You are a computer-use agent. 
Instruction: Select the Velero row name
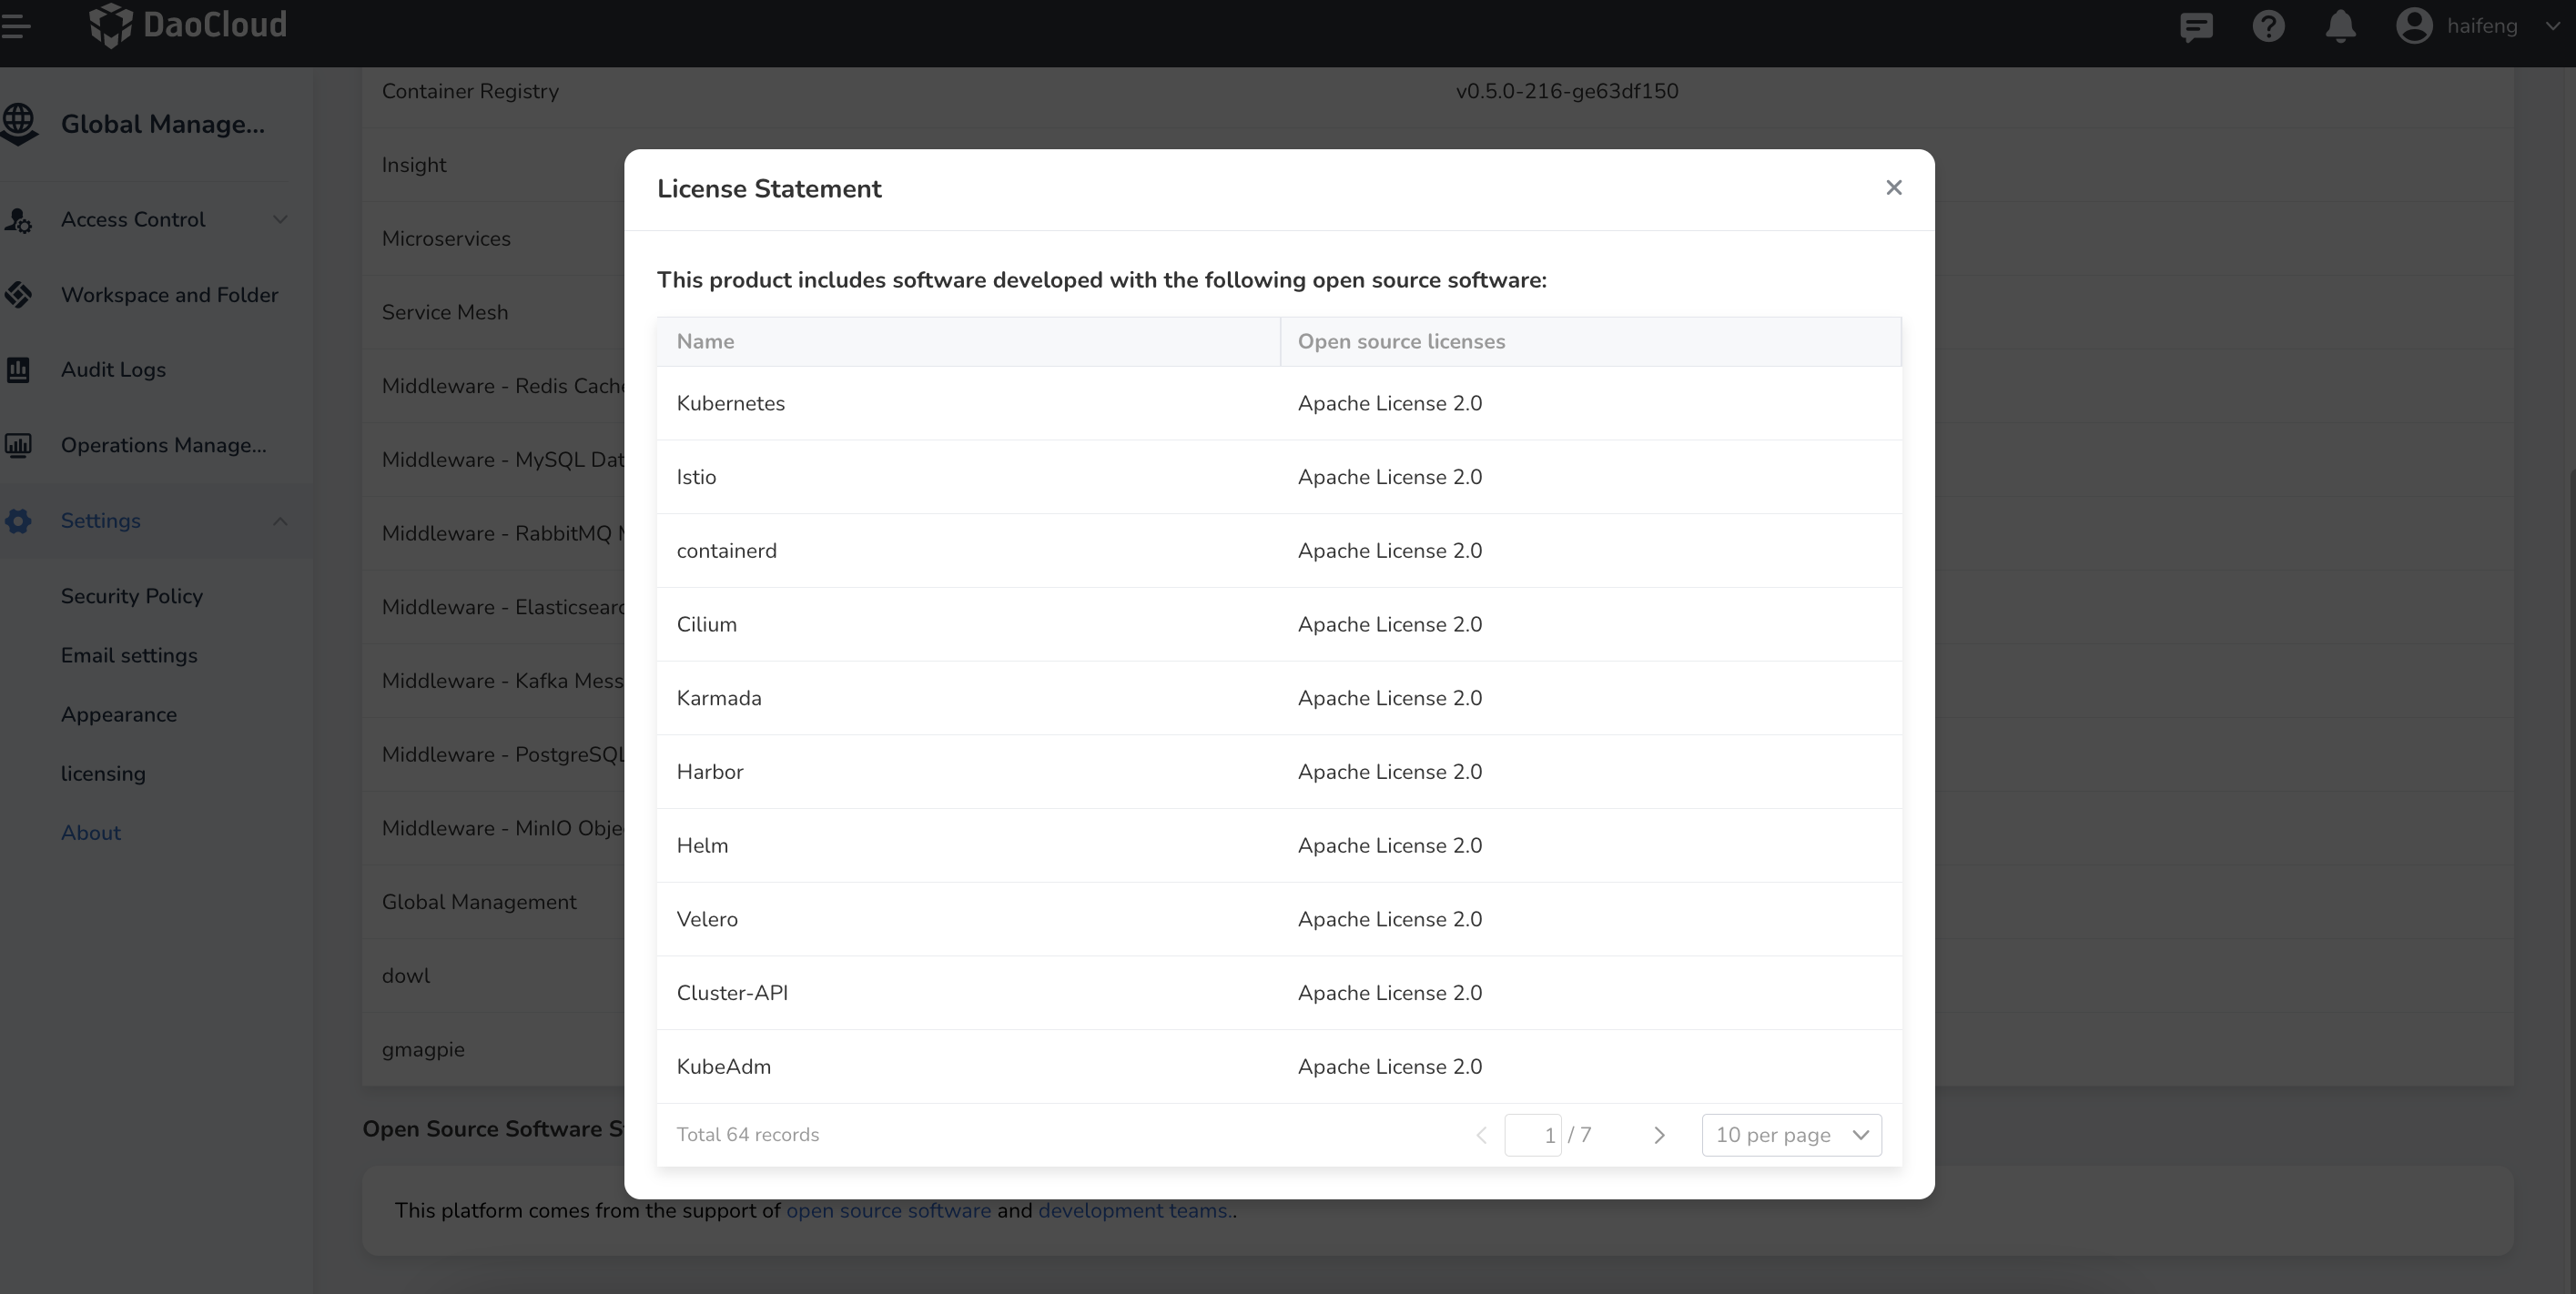[x=707, y=919]
